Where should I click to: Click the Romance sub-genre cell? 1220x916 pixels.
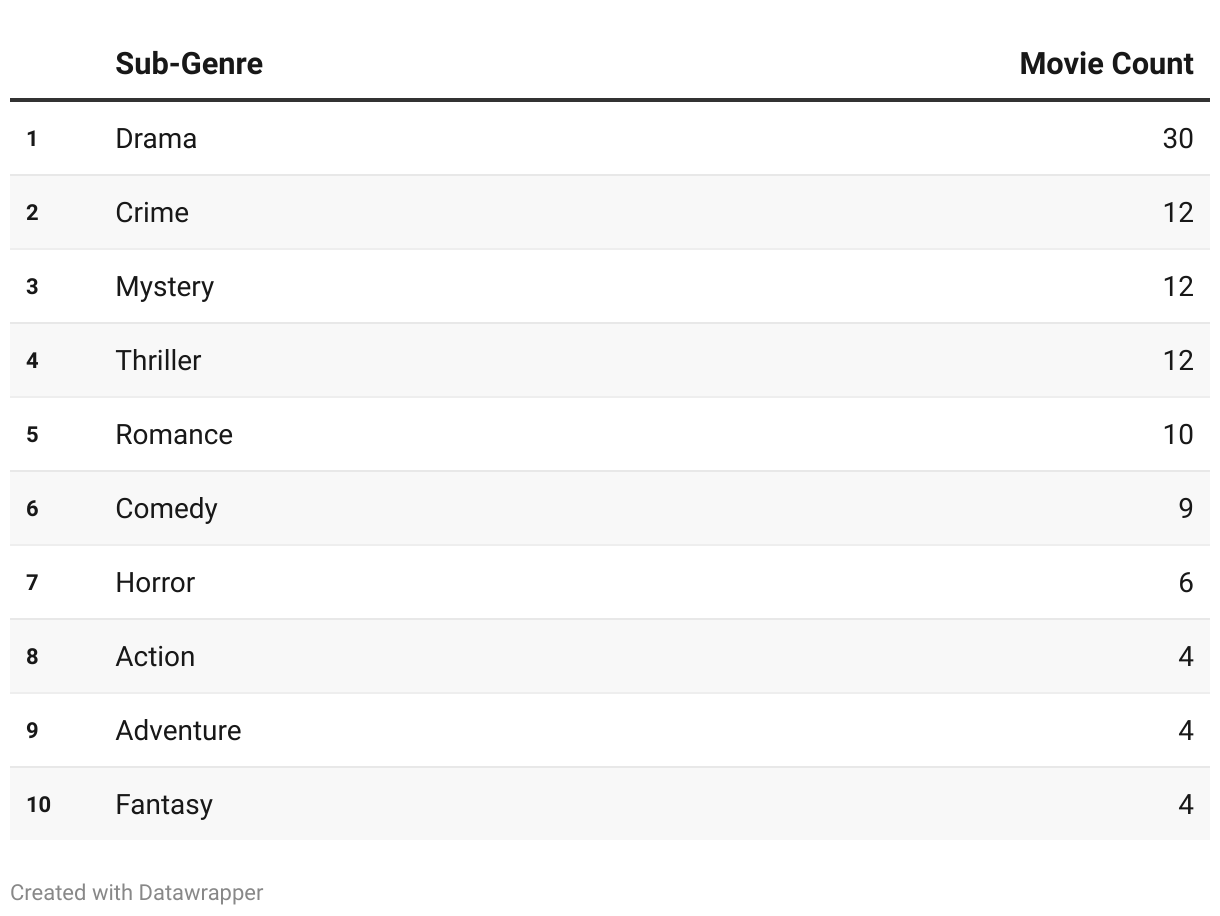[x=174, y=434]
